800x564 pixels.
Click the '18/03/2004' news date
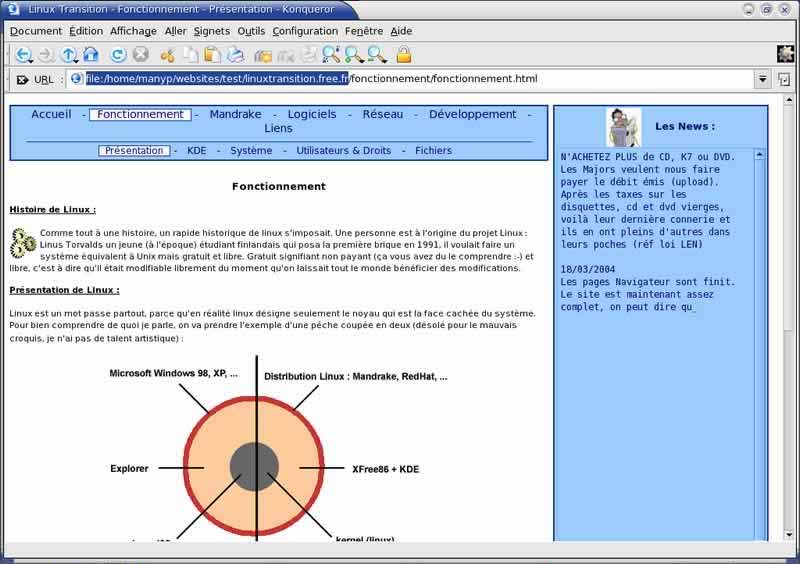tap(588, 269)
